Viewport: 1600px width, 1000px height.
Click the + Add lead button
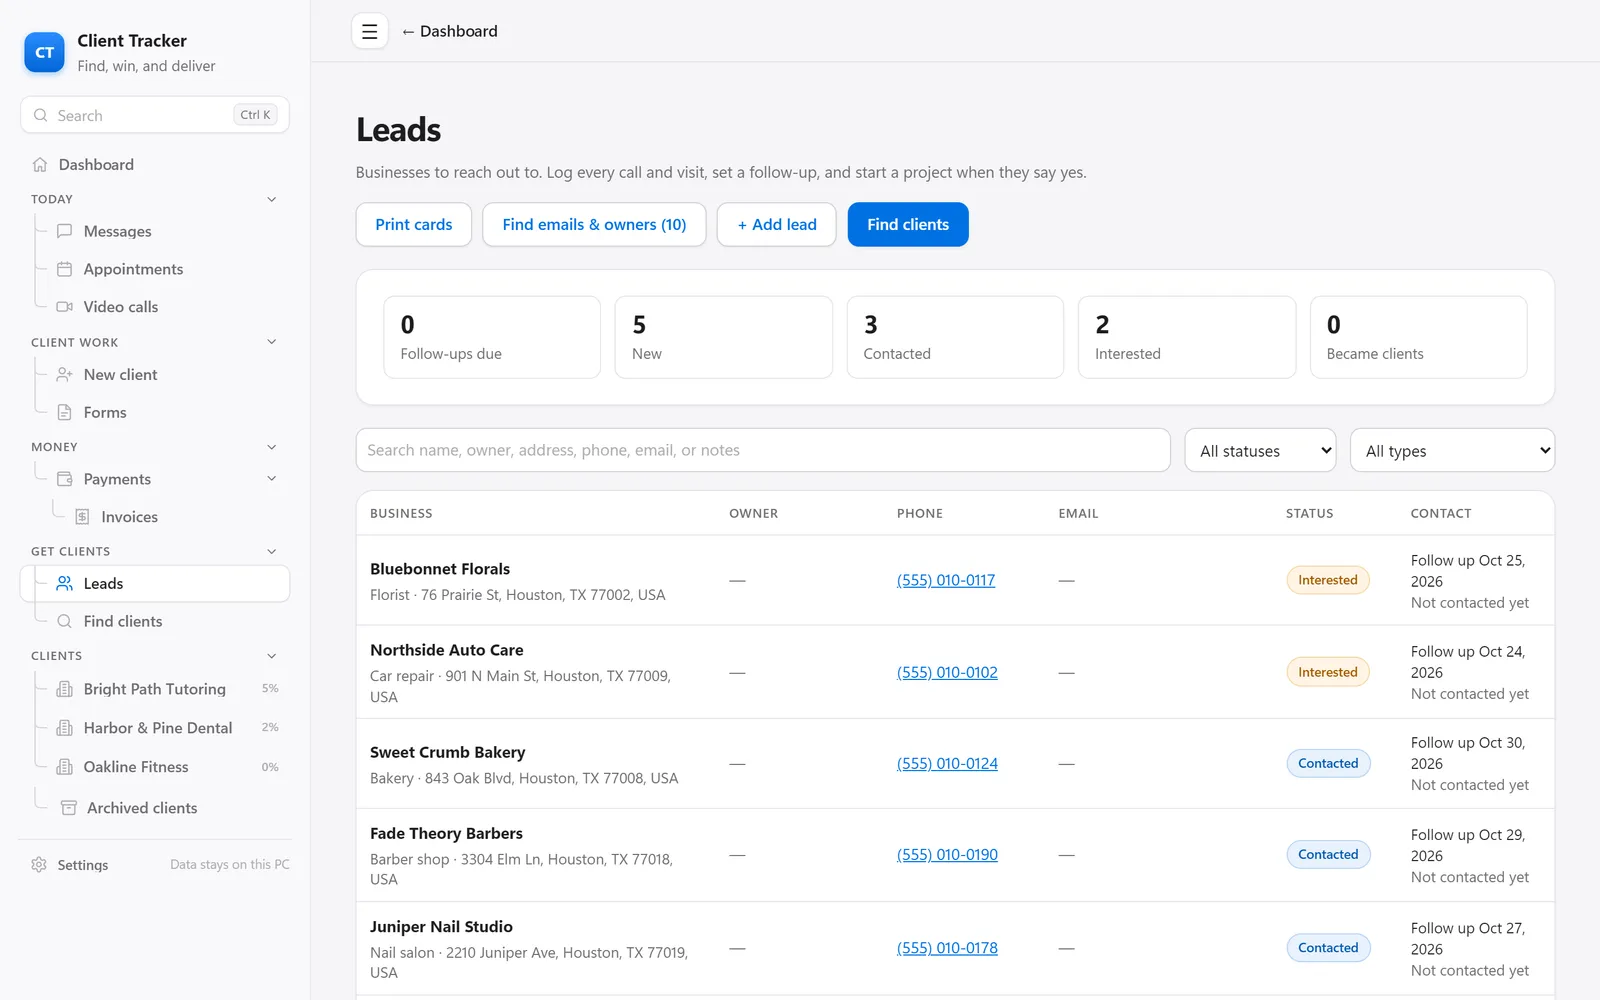[777, 225]
